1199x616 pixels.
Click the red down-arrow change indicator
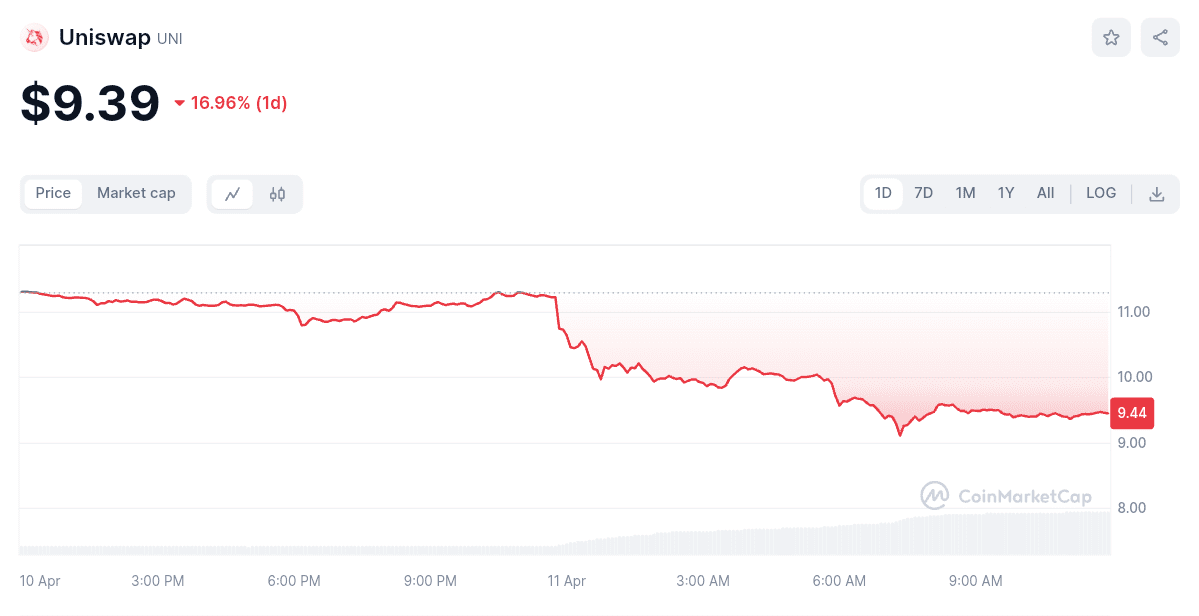pyautogui.click(x=180, y=103)
